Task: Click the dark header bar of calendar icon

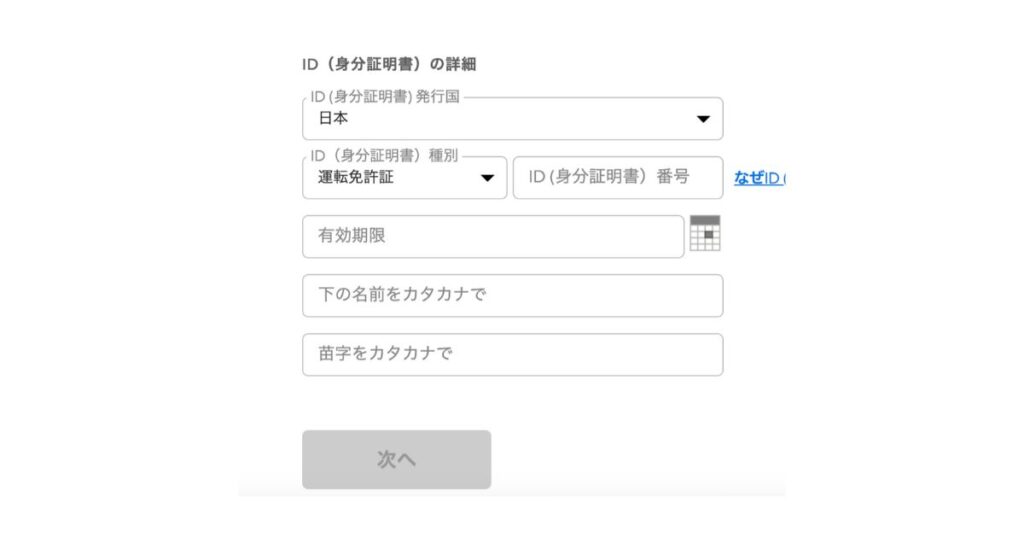Action: (x=705, y=220)
